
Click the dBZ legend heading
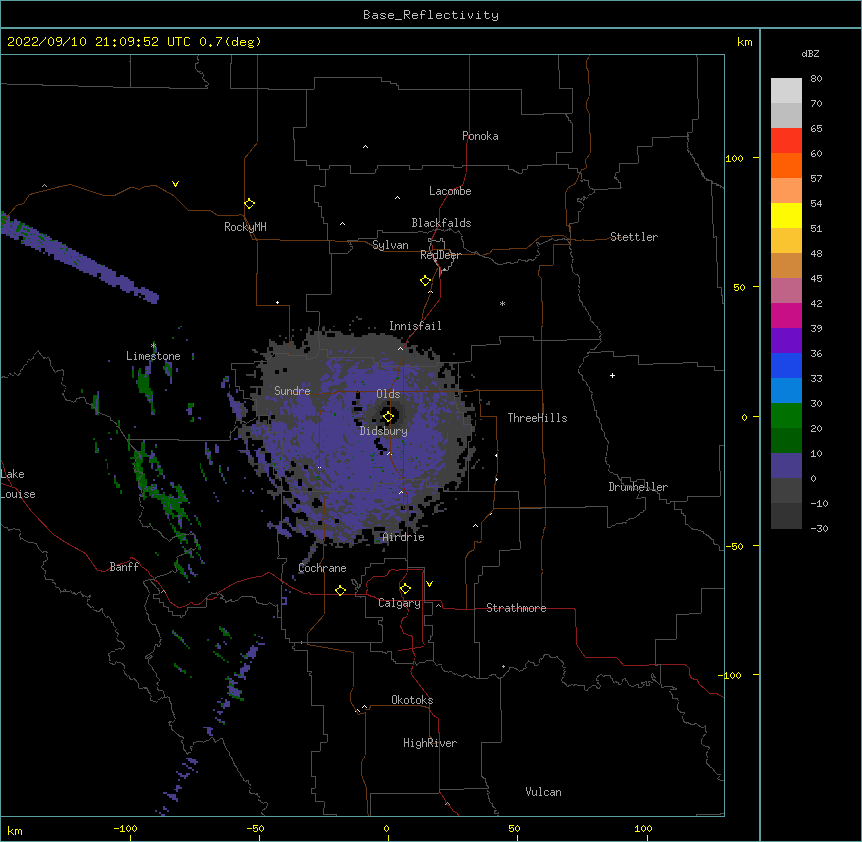click(810, 54)
